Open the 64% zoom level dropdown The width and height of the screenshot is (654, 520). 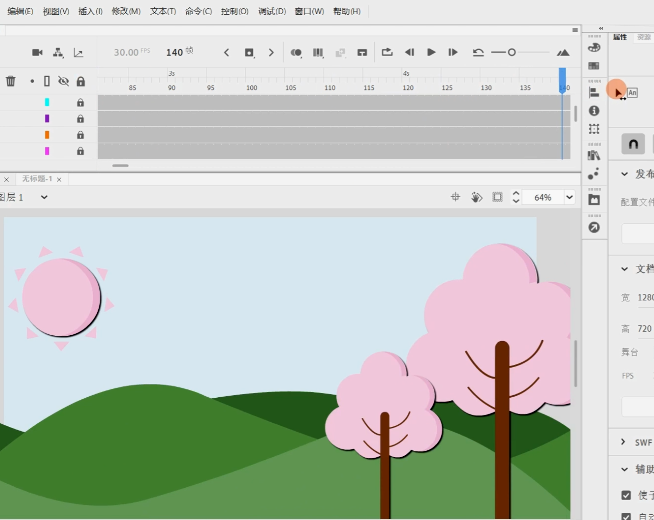click(569, 197)
